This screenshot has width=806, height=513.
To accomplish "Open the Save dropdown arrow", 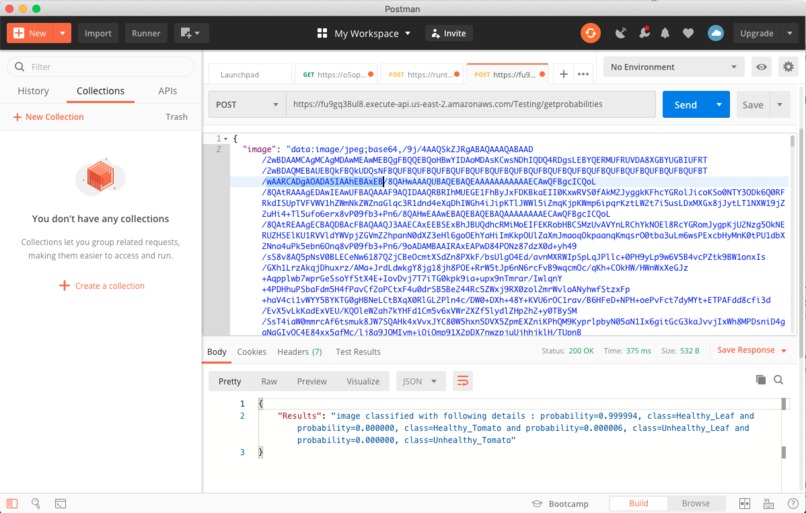I will (x=780, y=104).
